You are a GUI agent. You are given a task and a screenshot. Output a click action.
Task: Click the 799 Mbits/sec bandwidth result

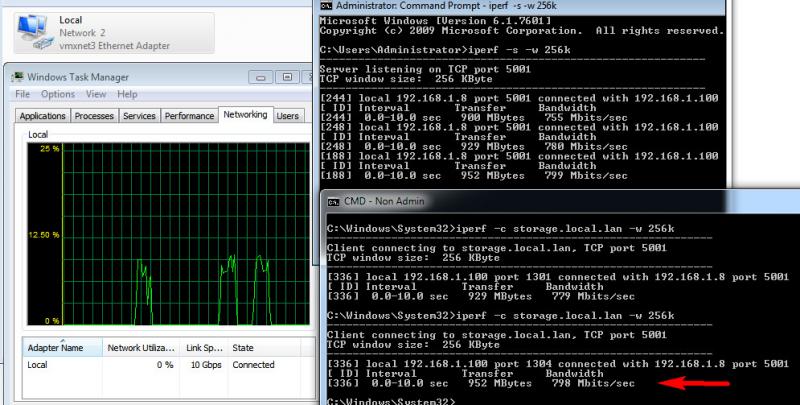(x=586, y=175)
